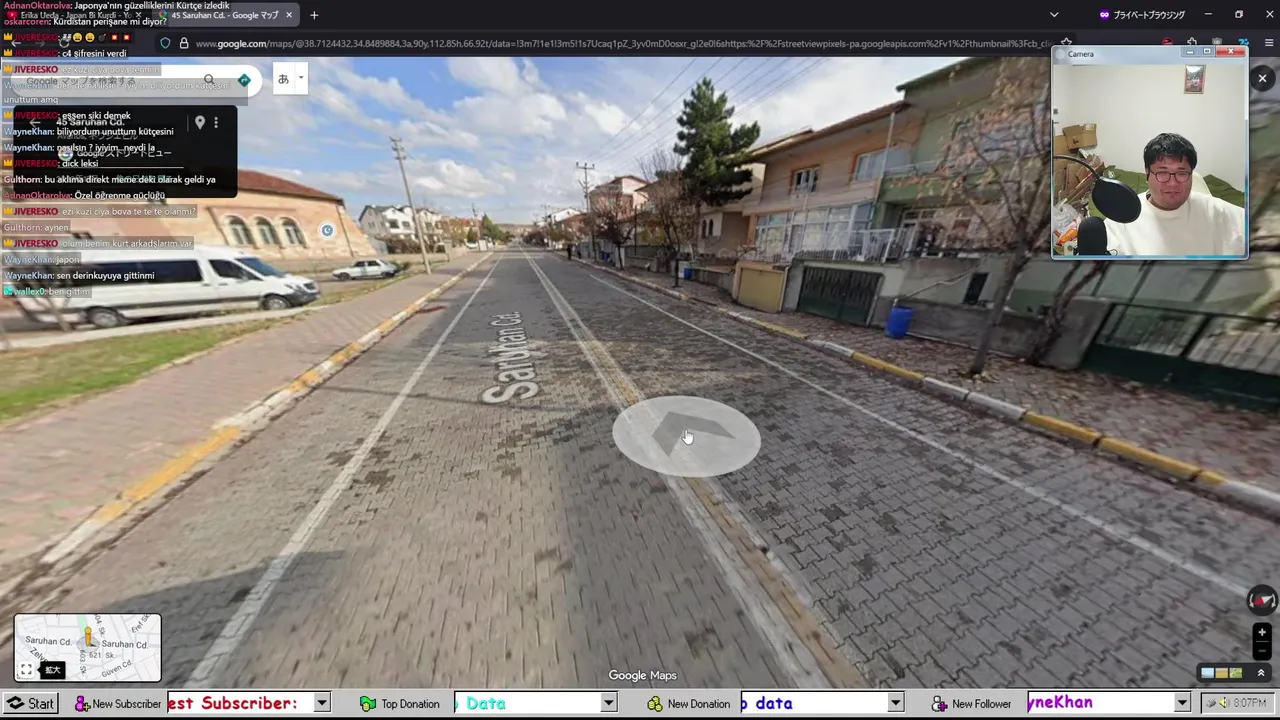Click the 45 Saruhan Cd. title in the card
This screenshot has width=1280, height=720.
90,122
